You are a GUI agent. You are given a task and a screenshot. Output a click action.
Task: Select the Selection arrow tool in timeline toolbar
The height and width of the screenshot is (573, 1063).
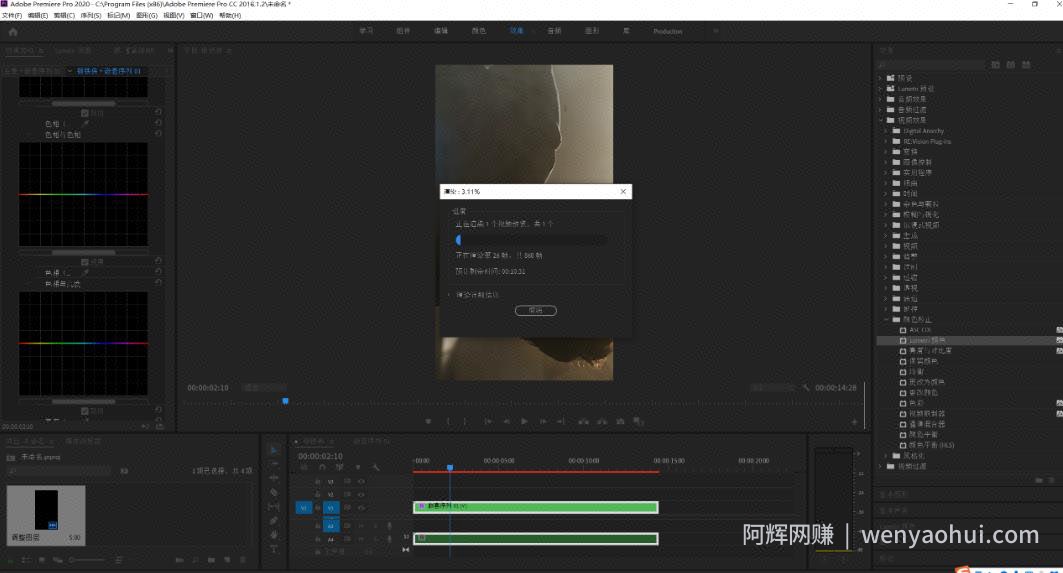274,450
